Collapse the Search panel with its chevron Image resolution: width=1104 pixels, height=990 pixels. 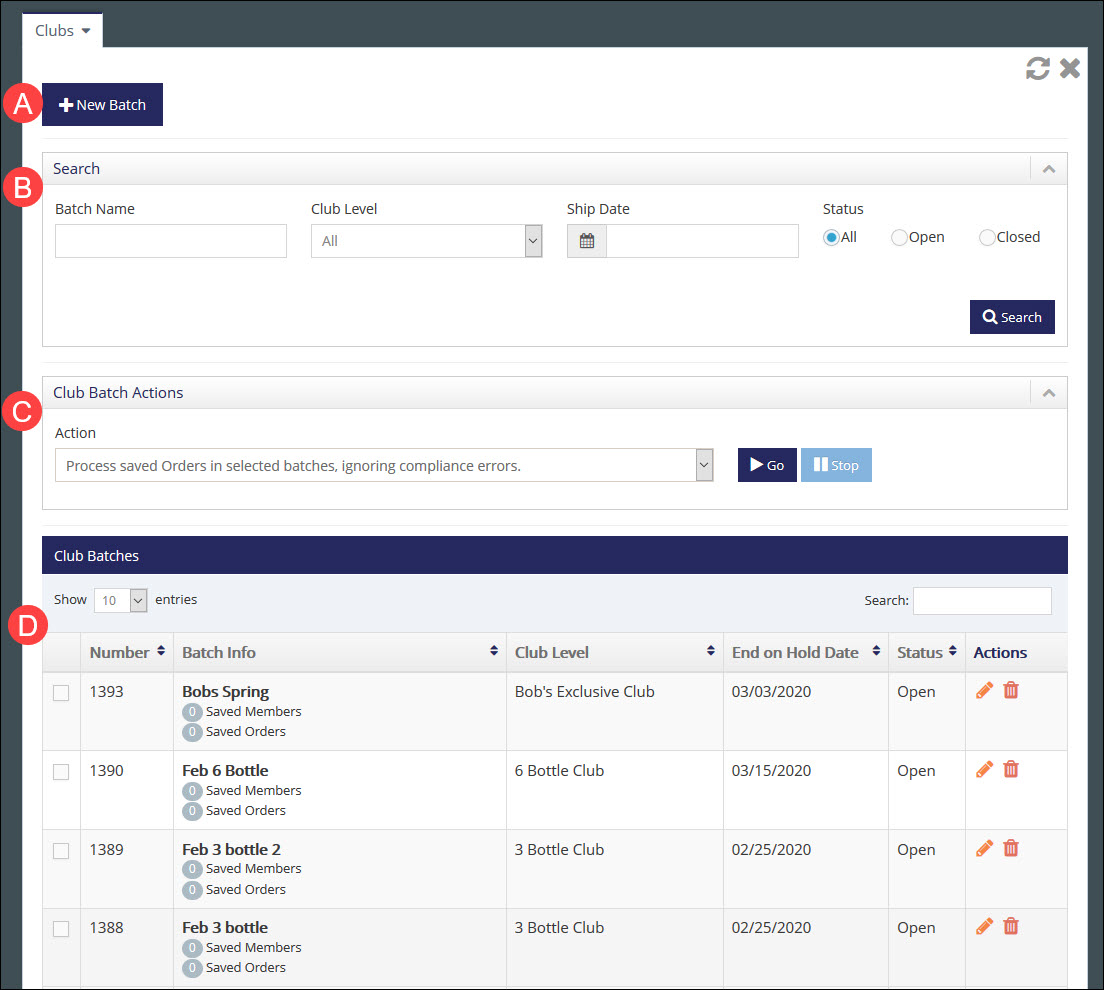1048,169
